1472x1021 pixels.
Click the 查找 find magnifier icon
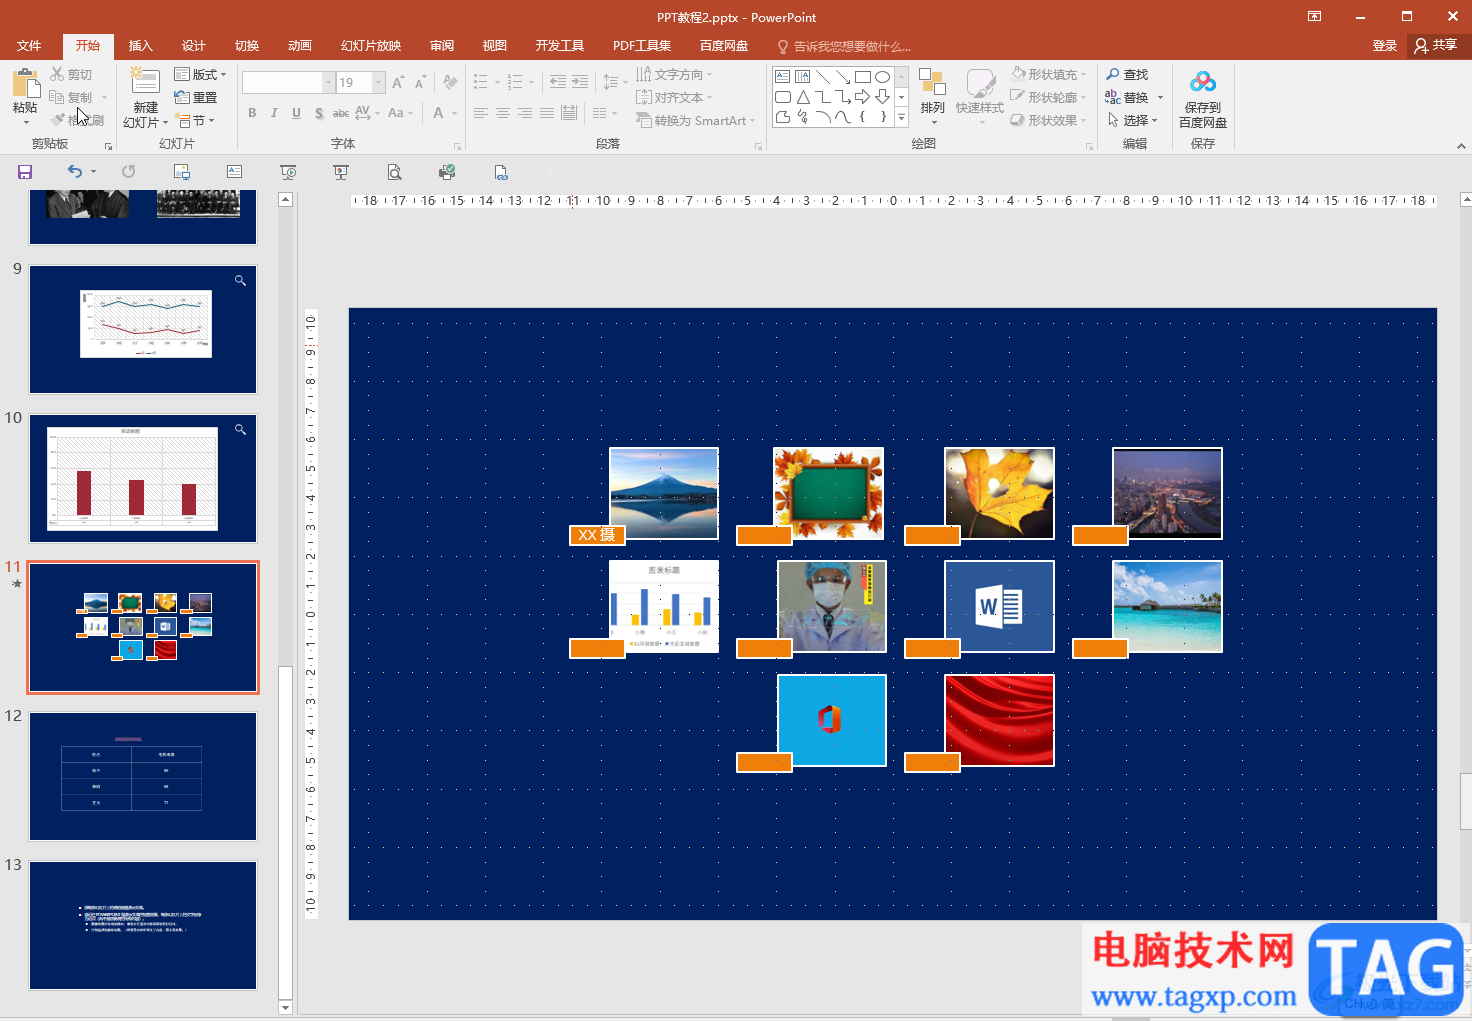pos(1113,75)
